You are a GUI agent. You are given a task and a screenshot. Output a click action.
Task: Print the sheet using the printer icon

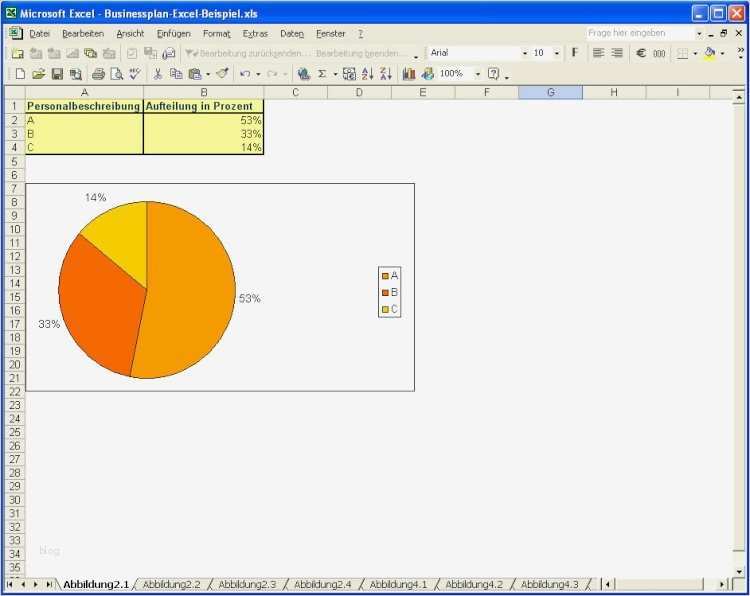click(98, 74)
